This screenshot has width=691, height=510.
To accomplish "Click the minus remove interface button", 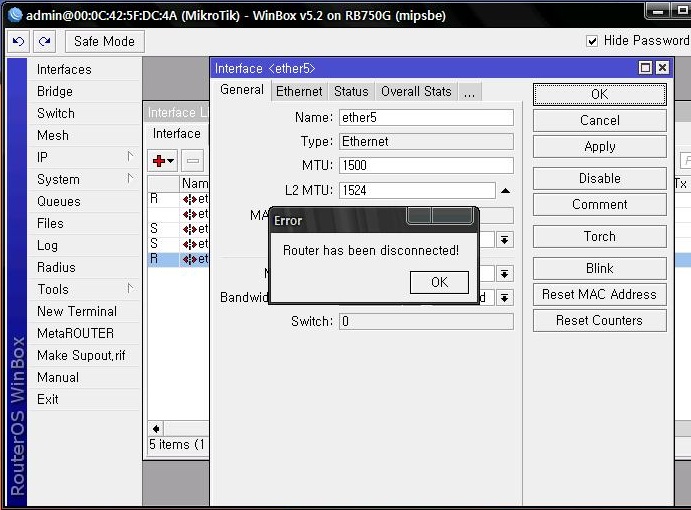I will tap(193, 161).
